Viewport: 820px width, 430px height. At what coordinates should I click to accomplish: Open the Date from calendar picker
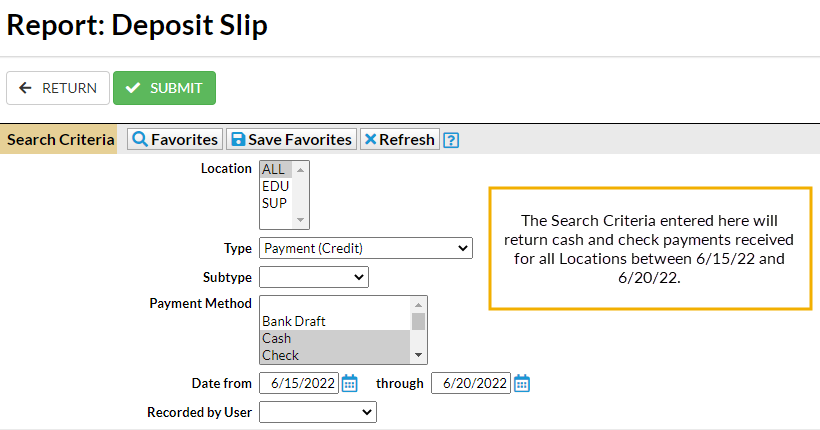pyautogui.click(x=350, y=383)
